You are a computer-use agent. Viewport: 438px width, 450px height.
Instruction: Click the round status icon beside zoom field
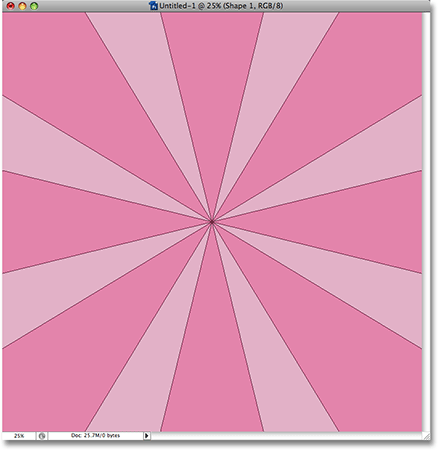42,436
